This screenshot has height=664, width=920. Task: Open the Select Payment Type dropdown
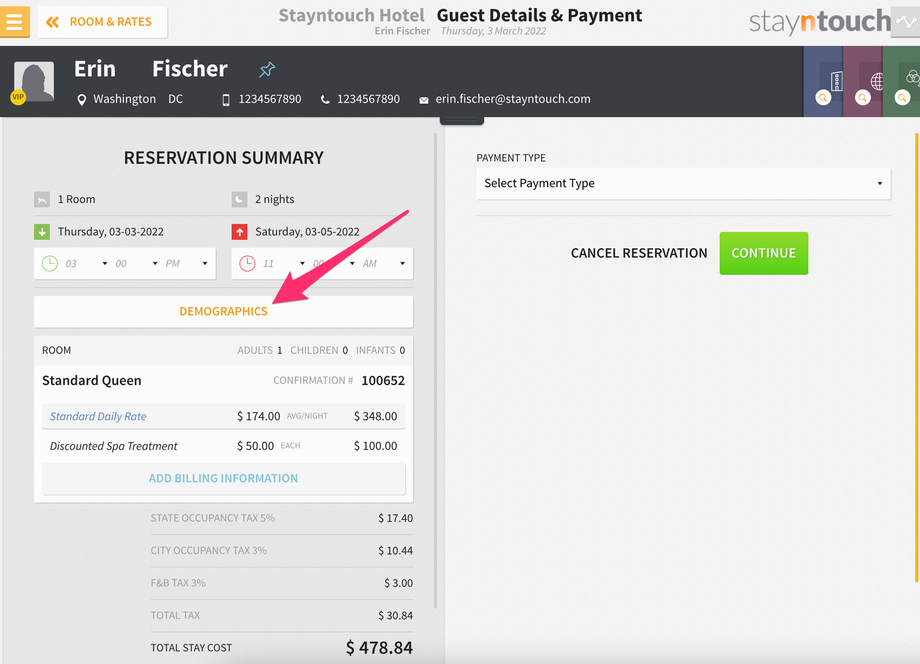click(x=684, y=184)
